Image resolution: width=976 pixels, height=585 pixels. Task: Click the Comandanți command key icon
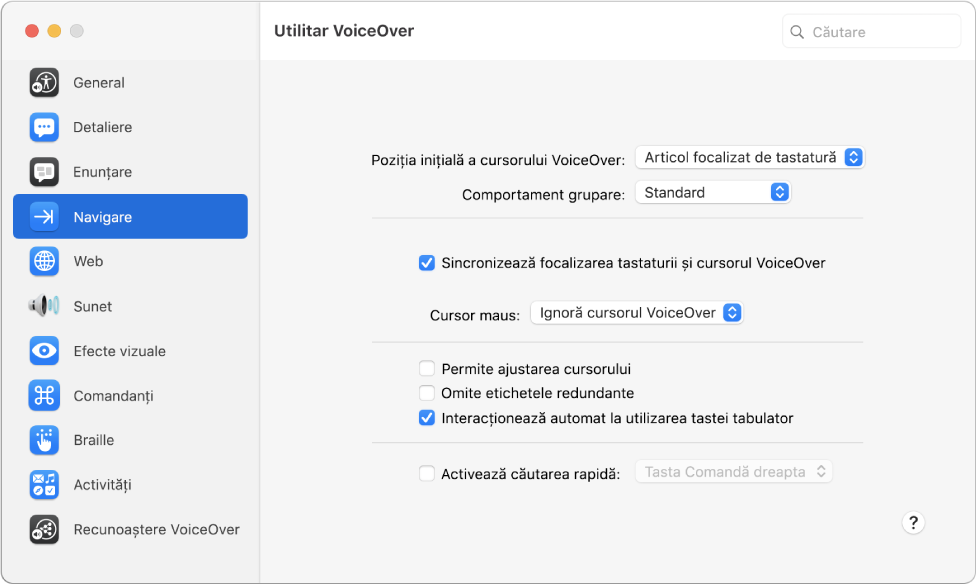tap(44, 396)
